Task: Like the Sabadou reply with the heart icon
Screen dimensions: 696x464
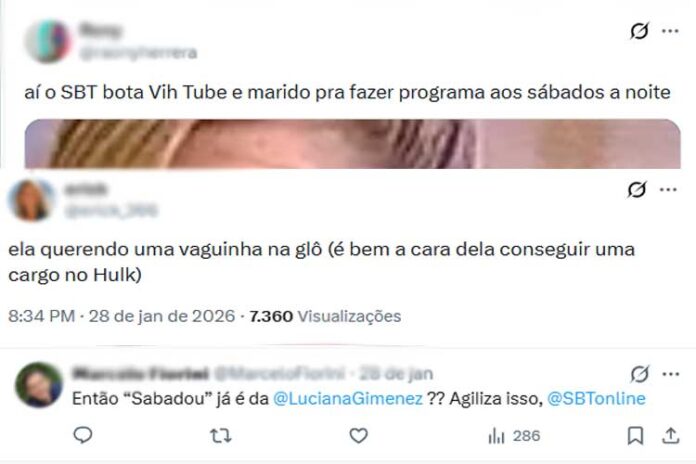Action: [359, 436]
